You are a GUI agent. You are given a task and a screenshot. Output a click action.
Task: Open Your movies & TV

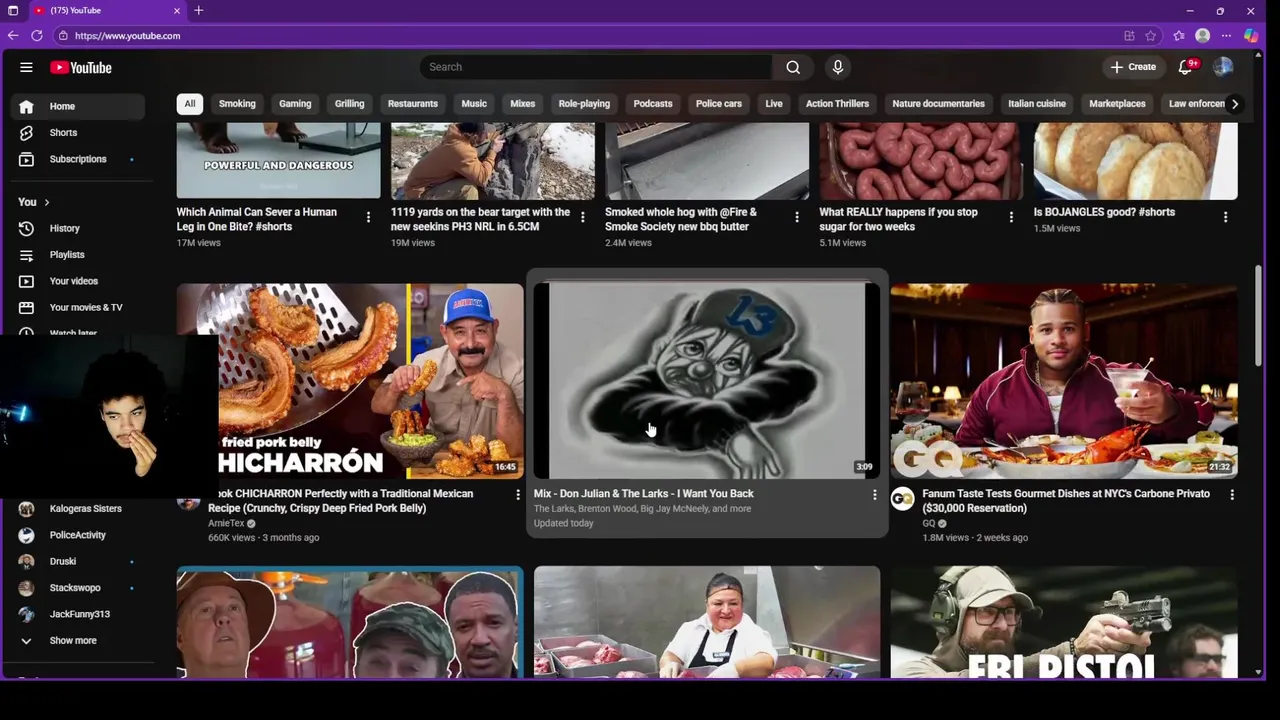(78, 307)
